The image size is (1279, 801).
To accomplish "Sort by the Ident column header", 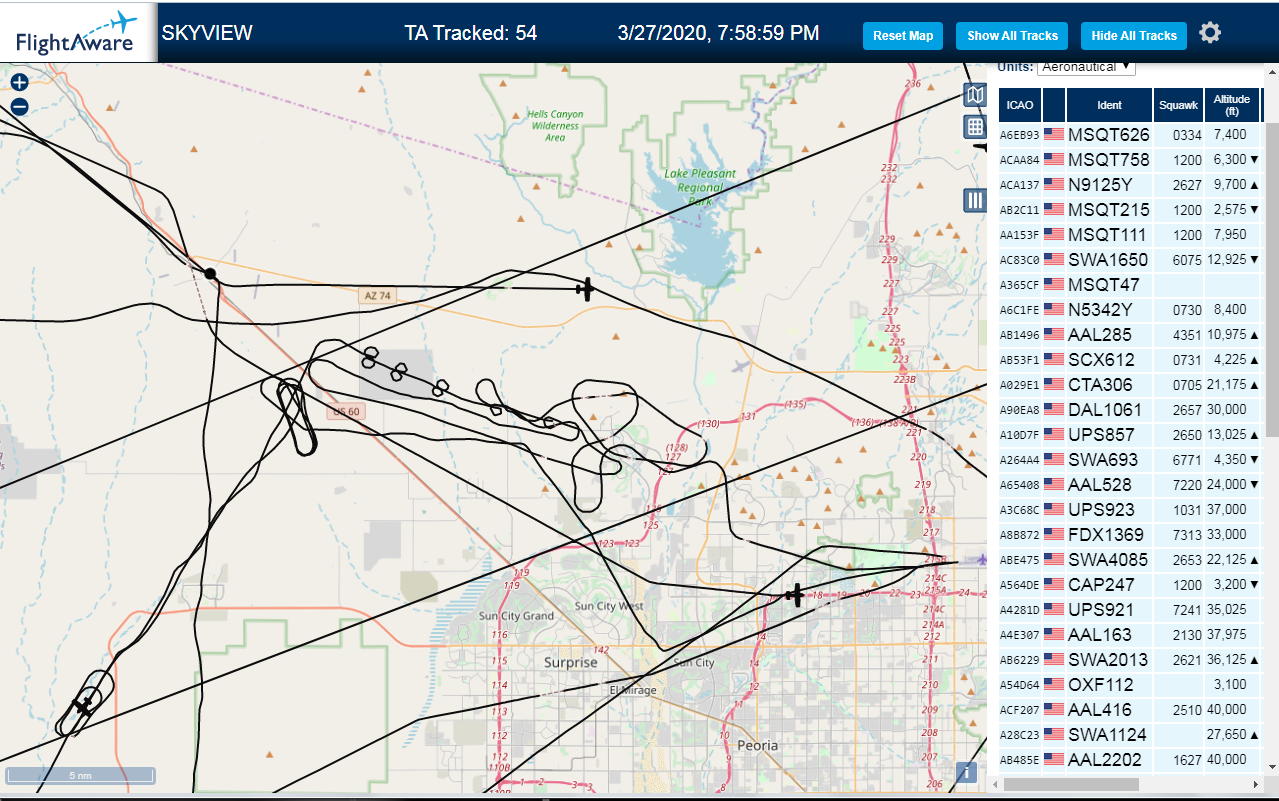I will coord(1109,105).
